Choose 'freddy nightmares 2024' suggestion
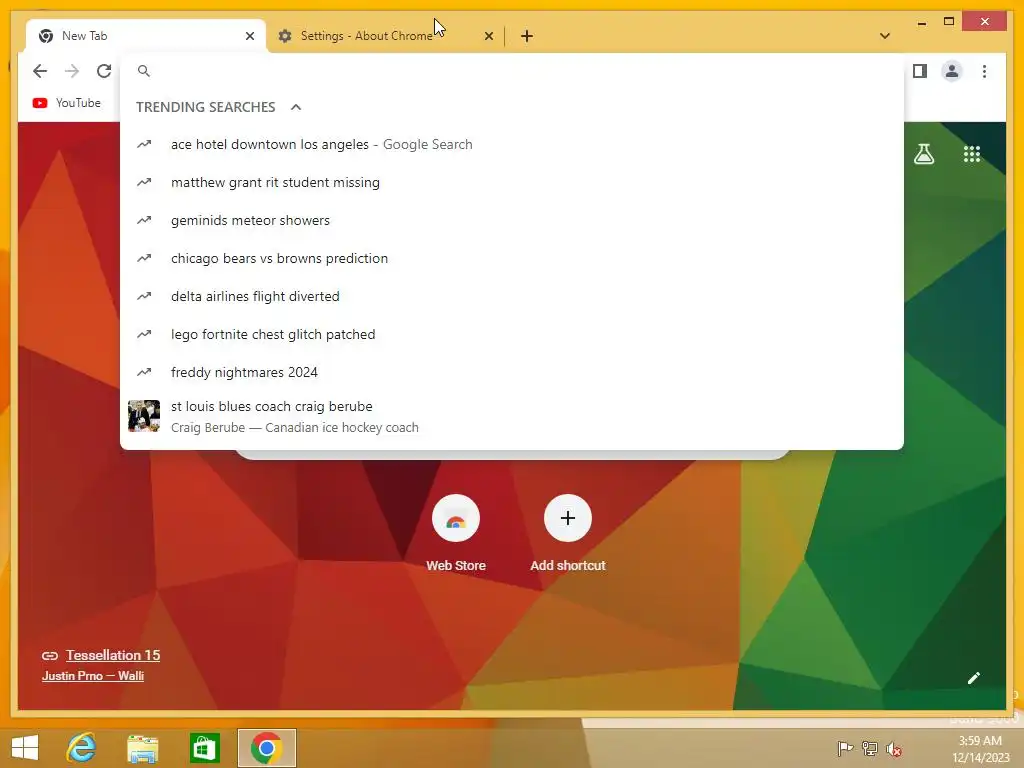This screenshot has height=768, width=1024. (x=512, y=372)
